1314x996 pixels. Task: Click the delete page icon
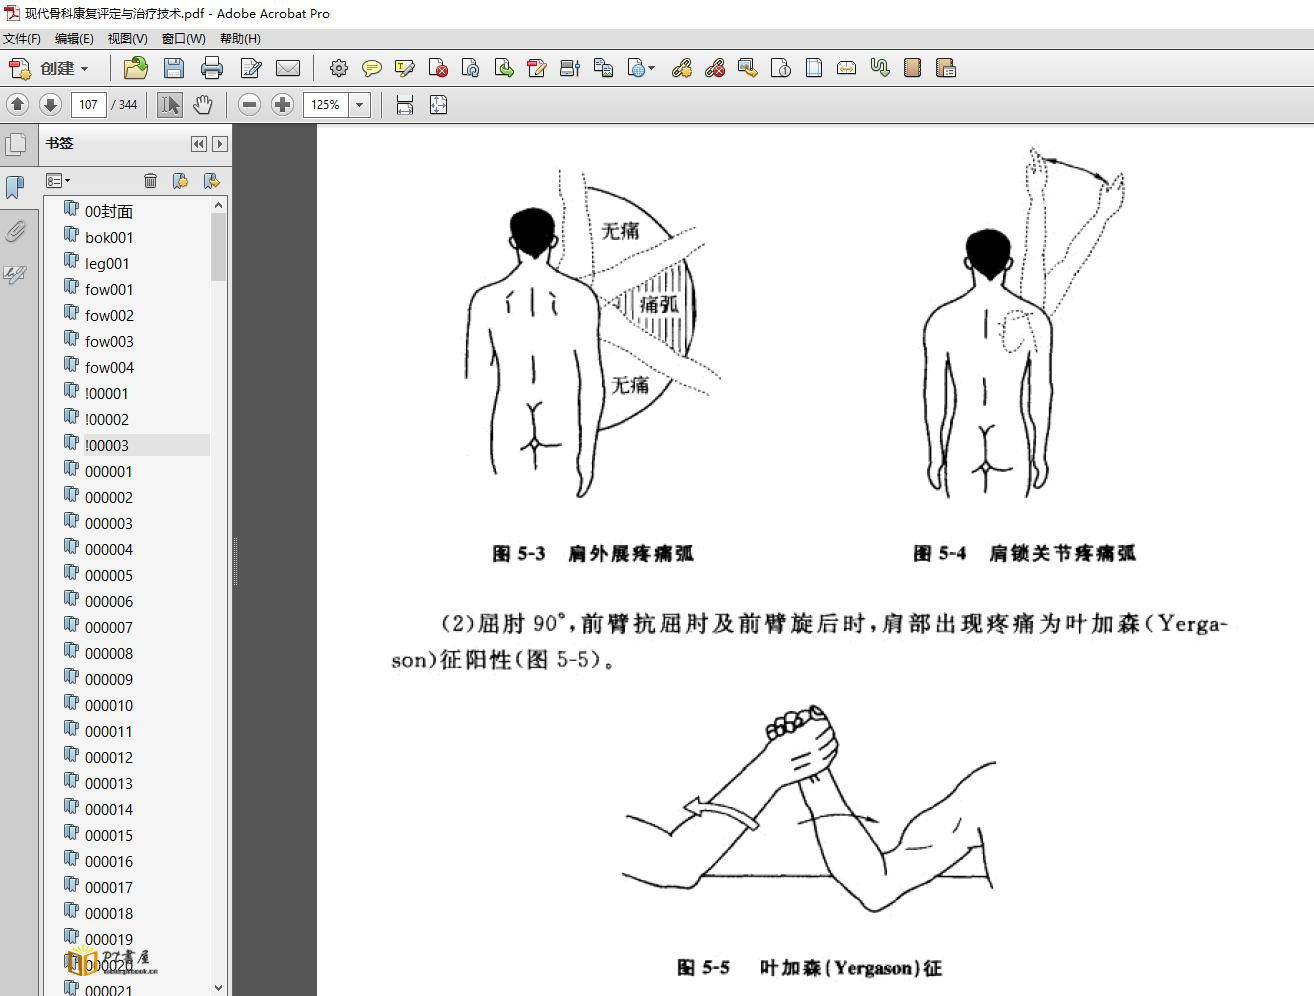[x=438, y=68]
